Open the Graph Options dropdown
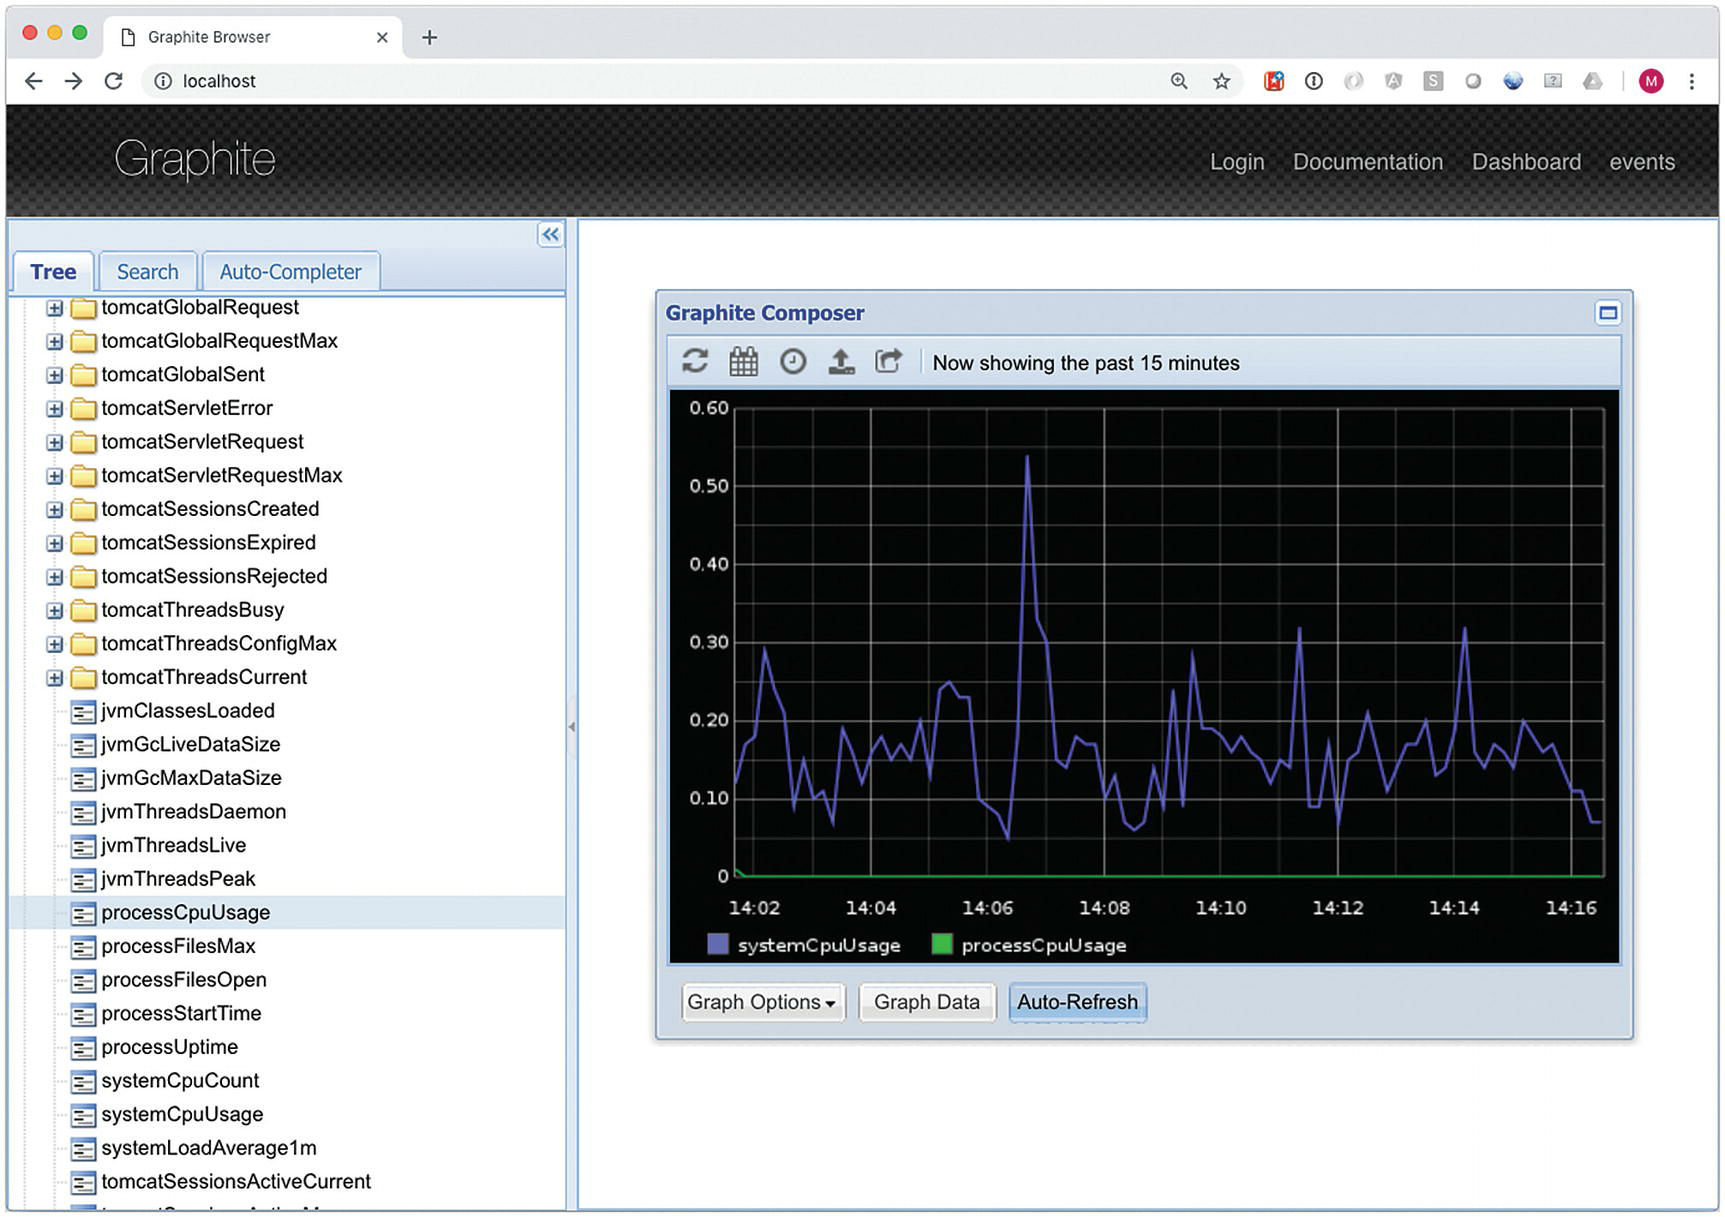 click(762, 1002)
